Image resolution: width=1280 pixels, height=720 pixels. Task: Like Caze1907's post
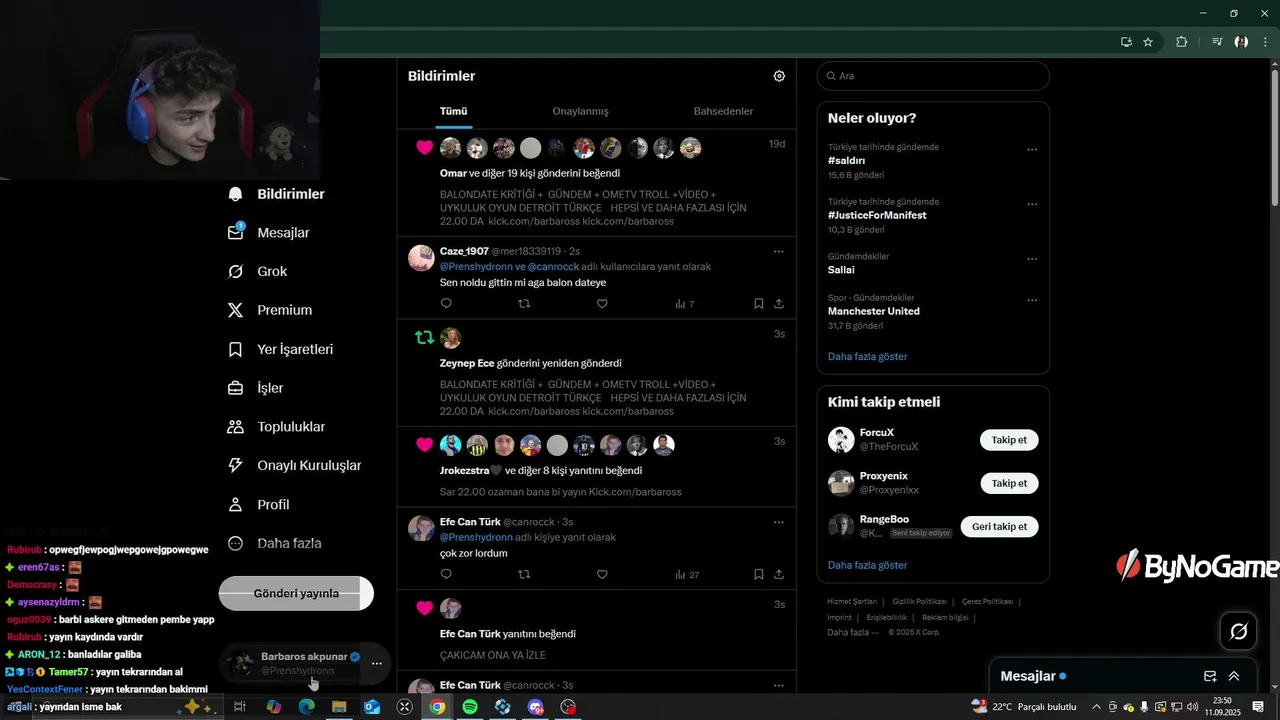click(x=602, y=304)
